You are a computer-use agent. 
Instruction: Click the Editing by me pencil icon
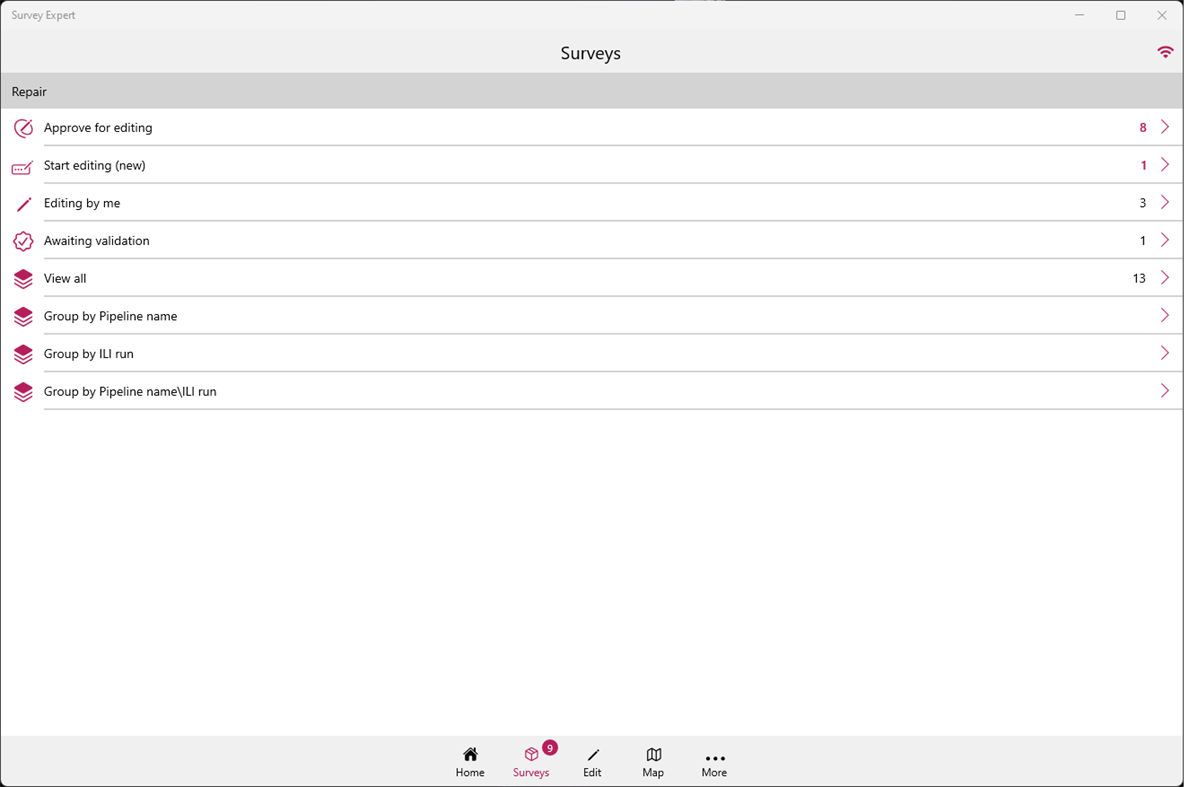(x=24, y=204)
